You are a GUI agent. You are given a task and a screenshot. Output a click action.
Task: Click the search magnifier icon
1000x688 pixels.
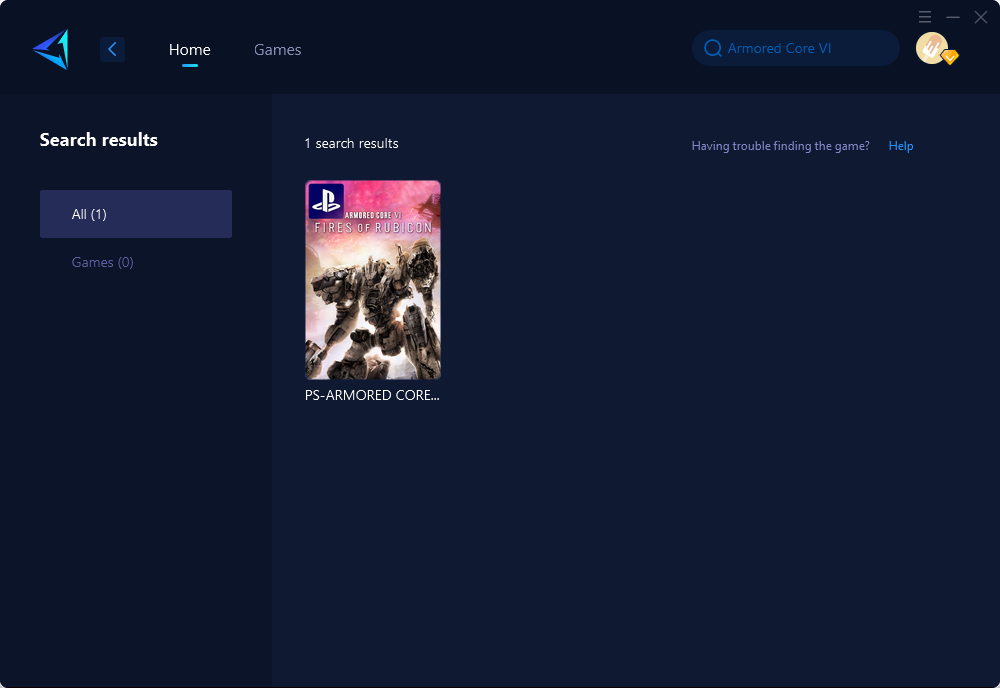pos(712,48)
